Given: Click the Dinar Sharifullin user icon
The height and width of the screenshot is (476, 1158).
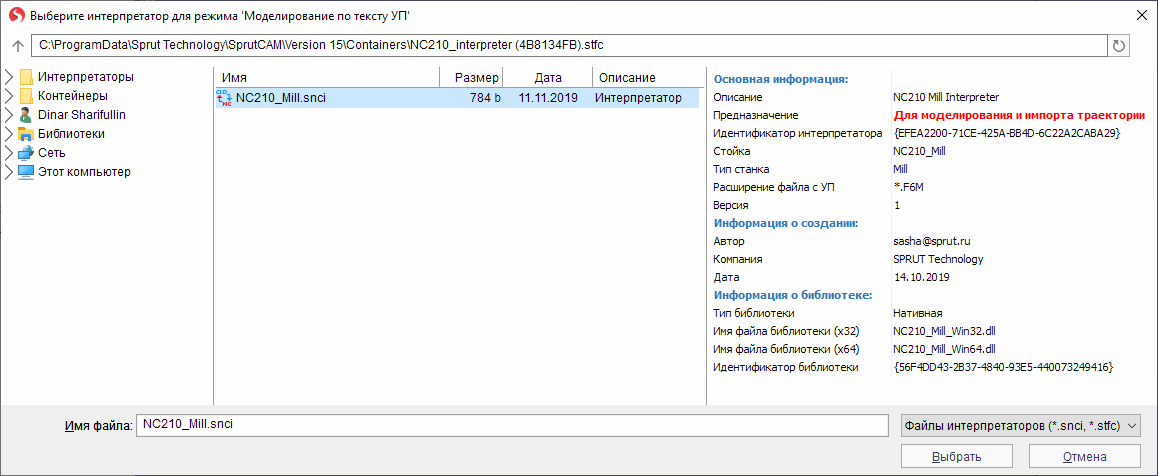Looking at the screenshot, I should tap(27, 114).
